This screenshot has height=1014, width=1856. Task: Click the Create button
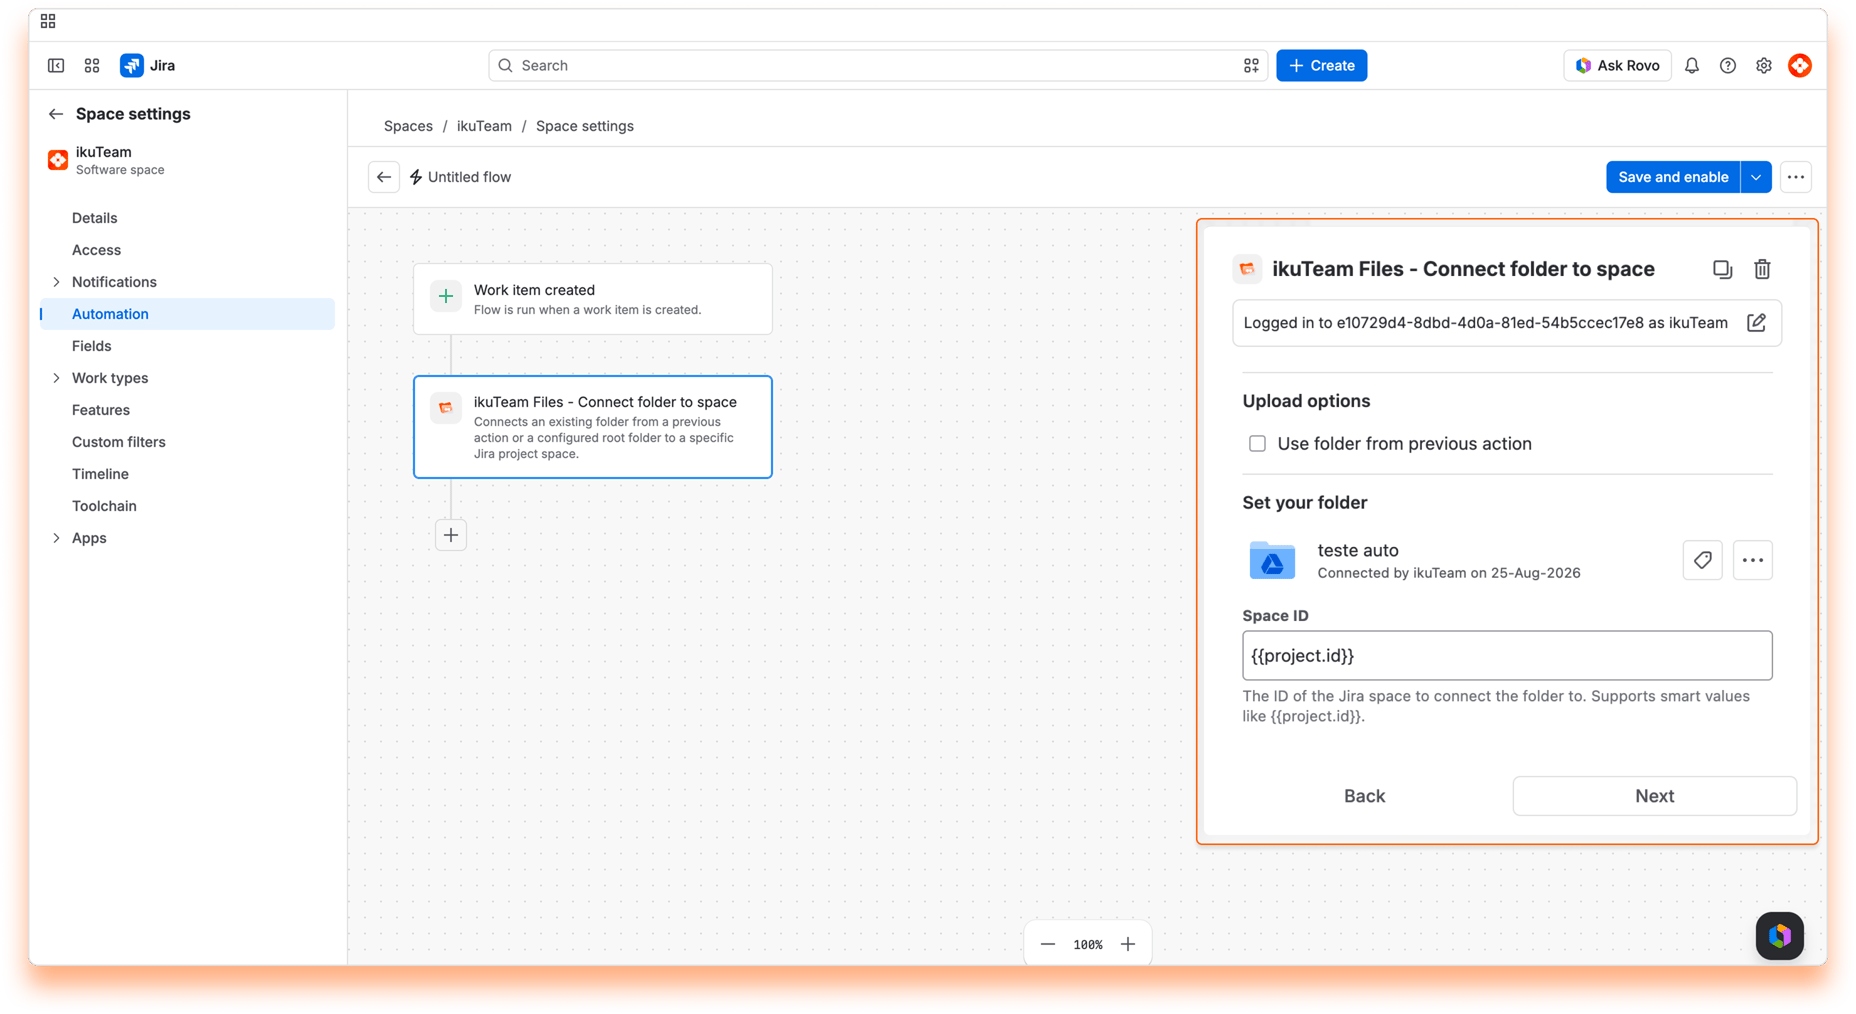pos(1321,65)
